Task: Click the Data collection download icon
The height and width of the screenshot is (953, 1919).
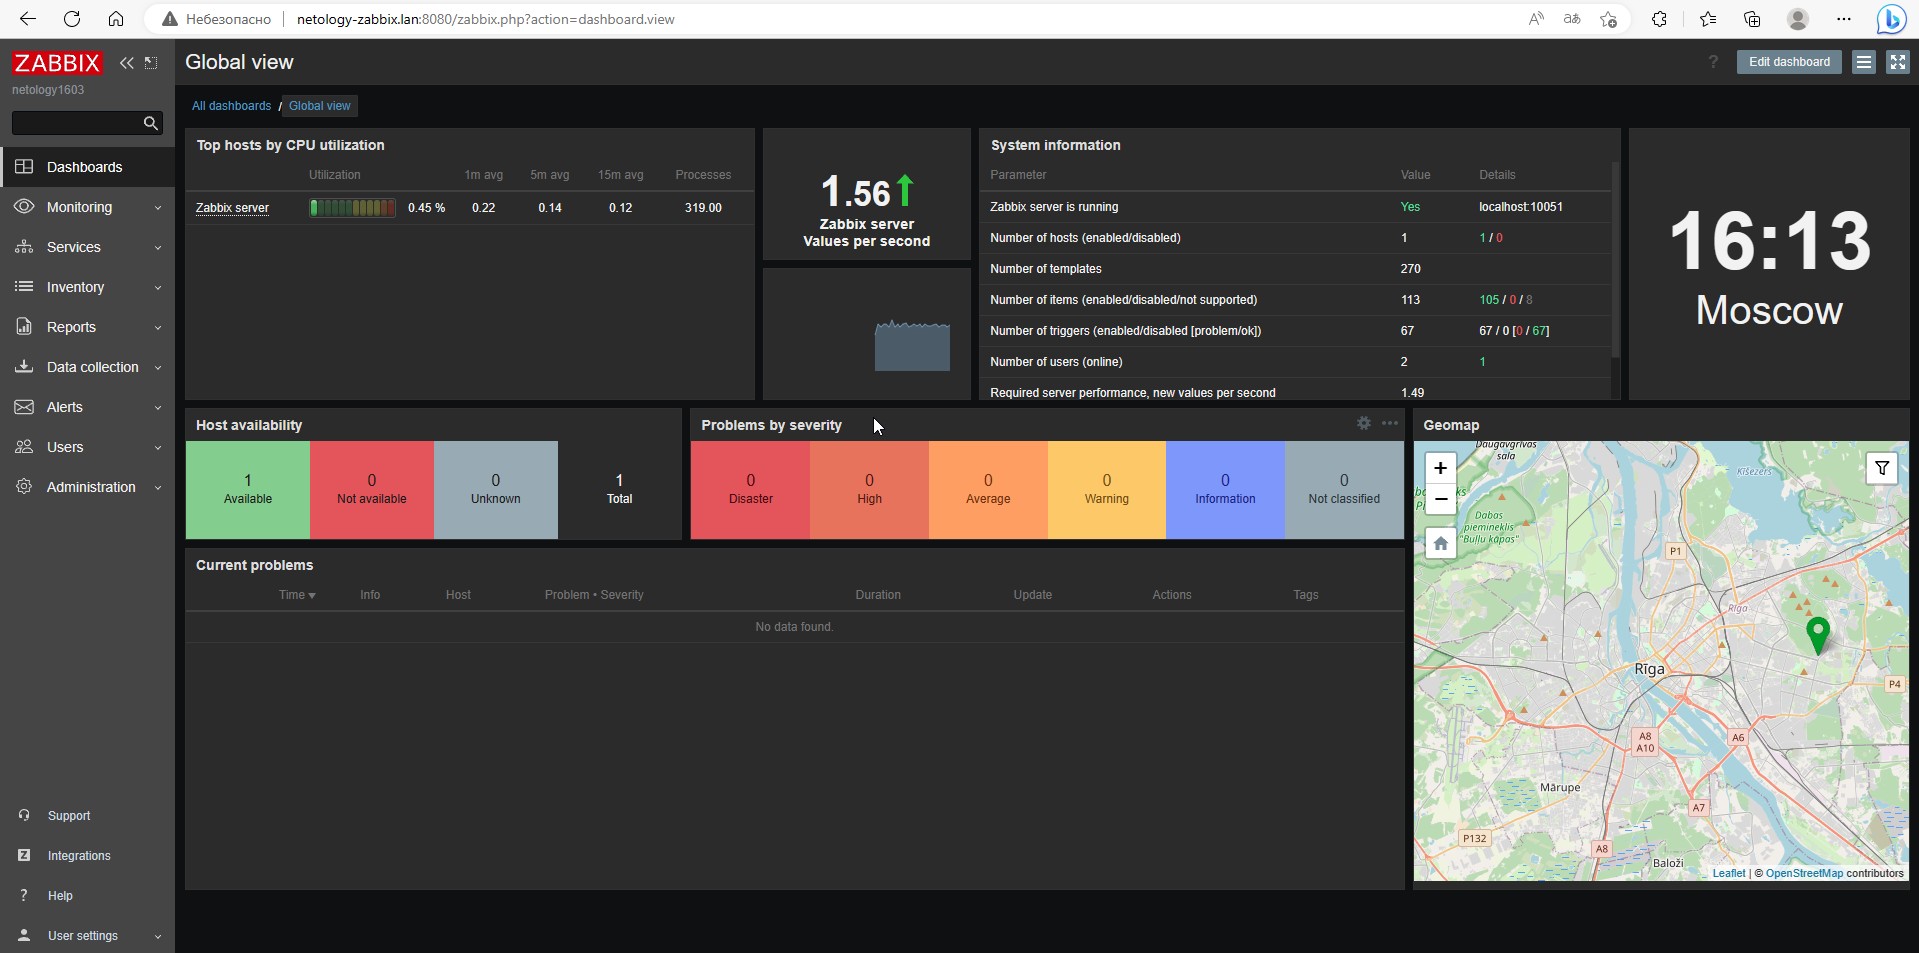Action: pyautogui.click(x=23, y=367)
